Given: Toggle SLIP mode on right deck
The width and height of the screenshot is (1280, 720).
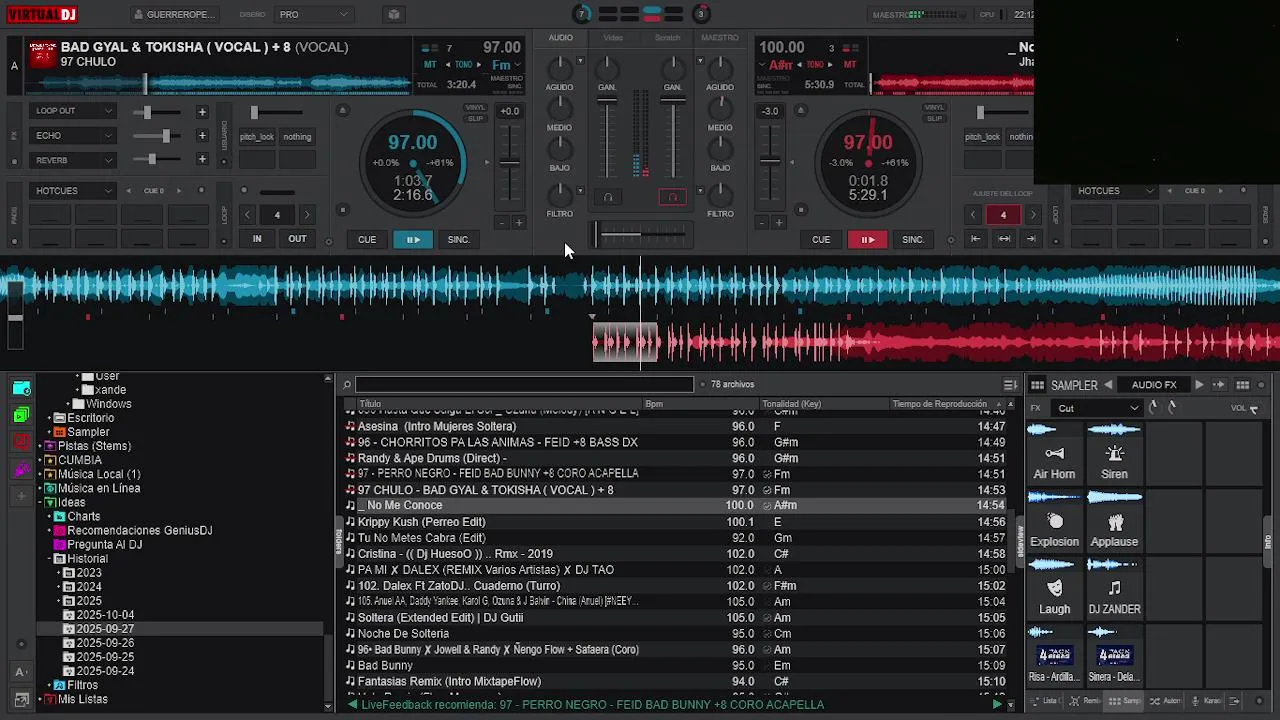Looking at the screenshot, I should 934,118.
